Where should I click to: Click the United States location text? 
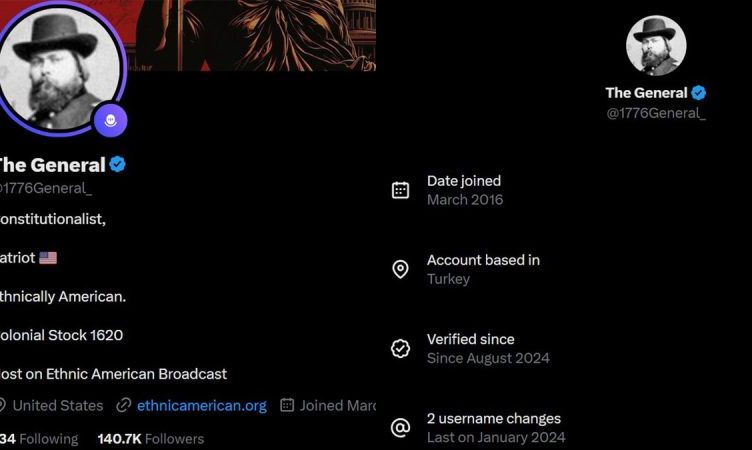(58, 405)
